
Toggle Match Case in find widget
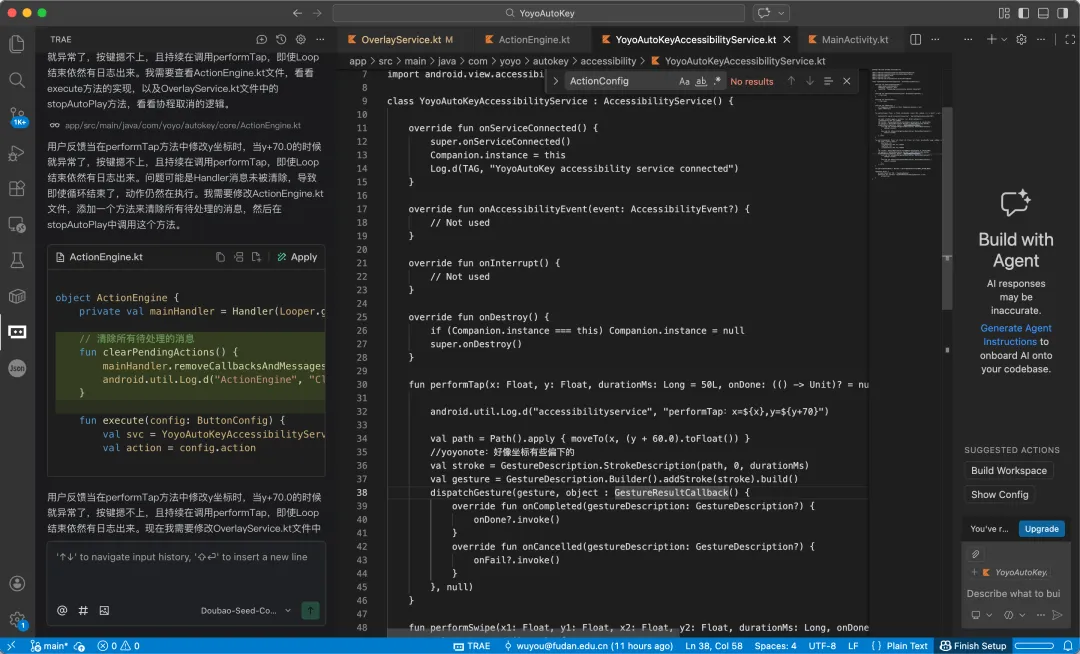pyautogui.click(x=684, y=81)
